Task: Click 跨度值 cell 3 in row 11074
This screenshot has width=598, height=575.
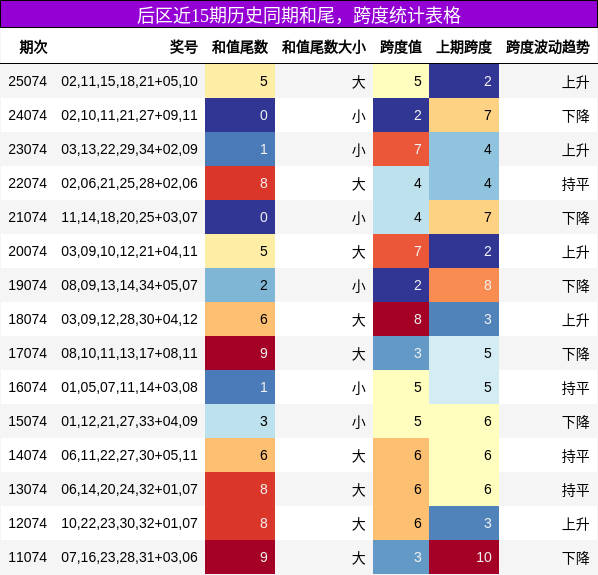Action: click(x=401, y=557)
